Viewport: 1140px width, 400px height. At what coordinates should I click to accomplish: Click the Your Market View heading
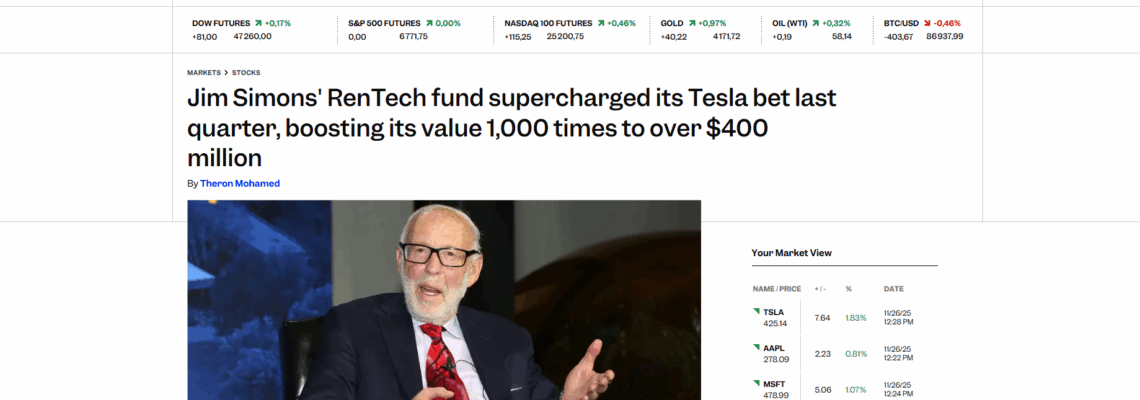point(792,253)
